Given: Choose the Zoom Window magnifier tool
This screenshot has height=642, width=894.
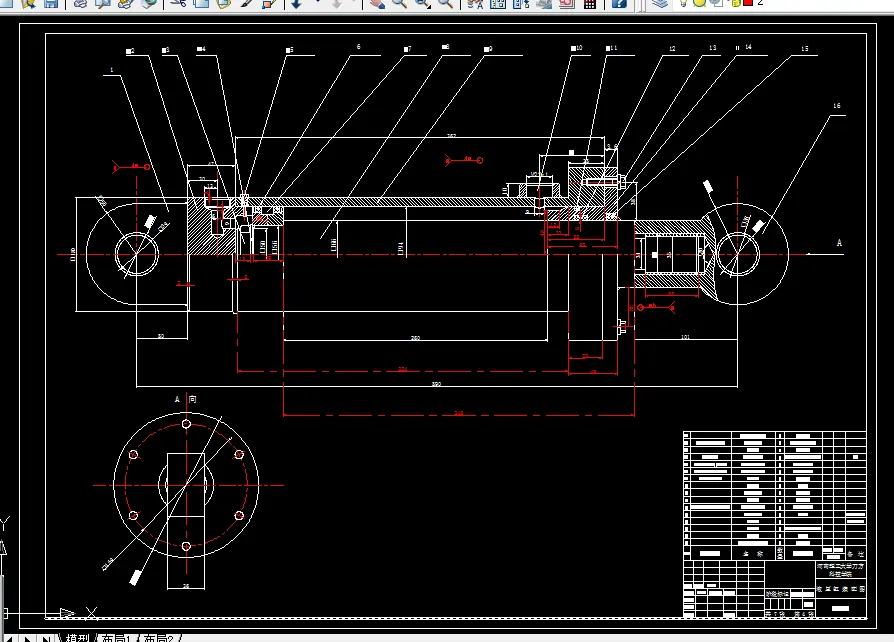Looking at the screenshot, I should (421, 3).
